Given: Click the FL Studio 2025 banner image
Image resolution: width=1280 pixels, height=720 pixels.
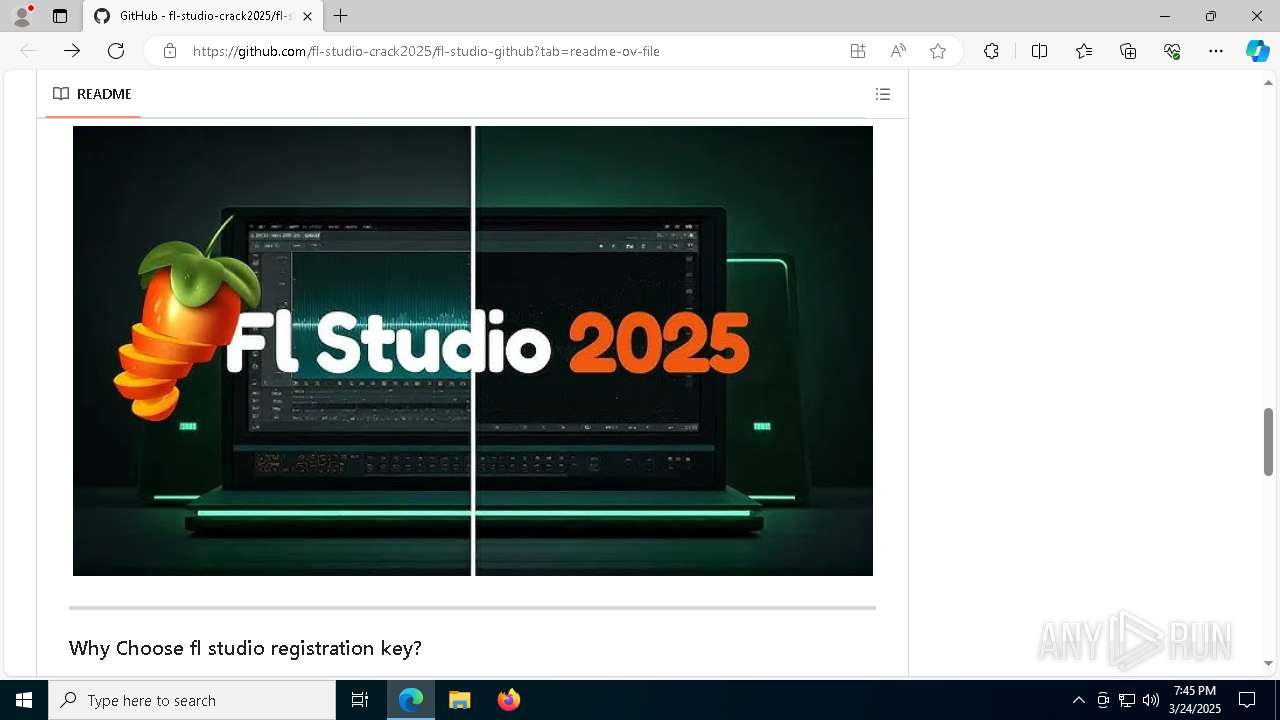Looking at the screenshot, I should click(x=473, y=351).
